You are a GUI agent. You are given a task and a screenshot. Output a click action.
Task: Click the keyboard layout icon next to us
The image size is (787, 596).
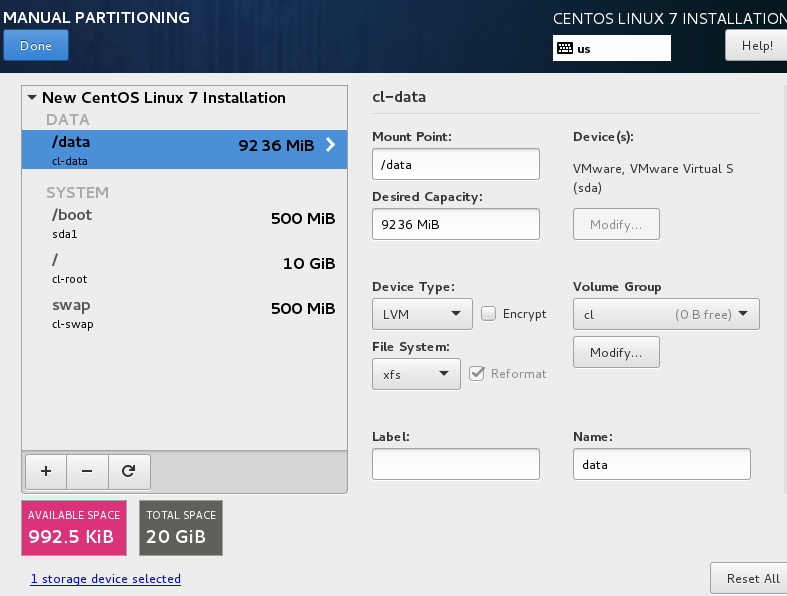coord(565,48)
